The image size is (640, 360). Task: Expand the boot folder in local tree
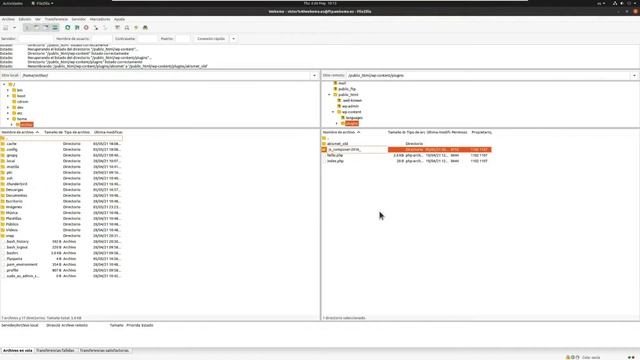8,96
